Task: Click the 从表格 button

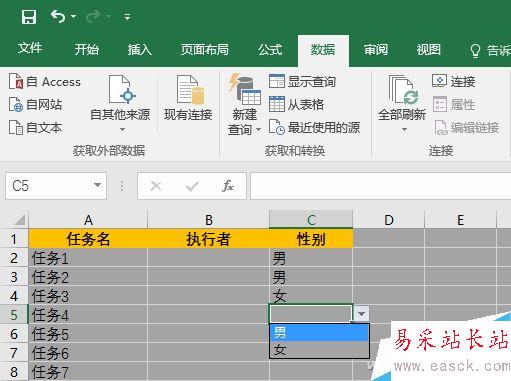Action: point(296,104)
